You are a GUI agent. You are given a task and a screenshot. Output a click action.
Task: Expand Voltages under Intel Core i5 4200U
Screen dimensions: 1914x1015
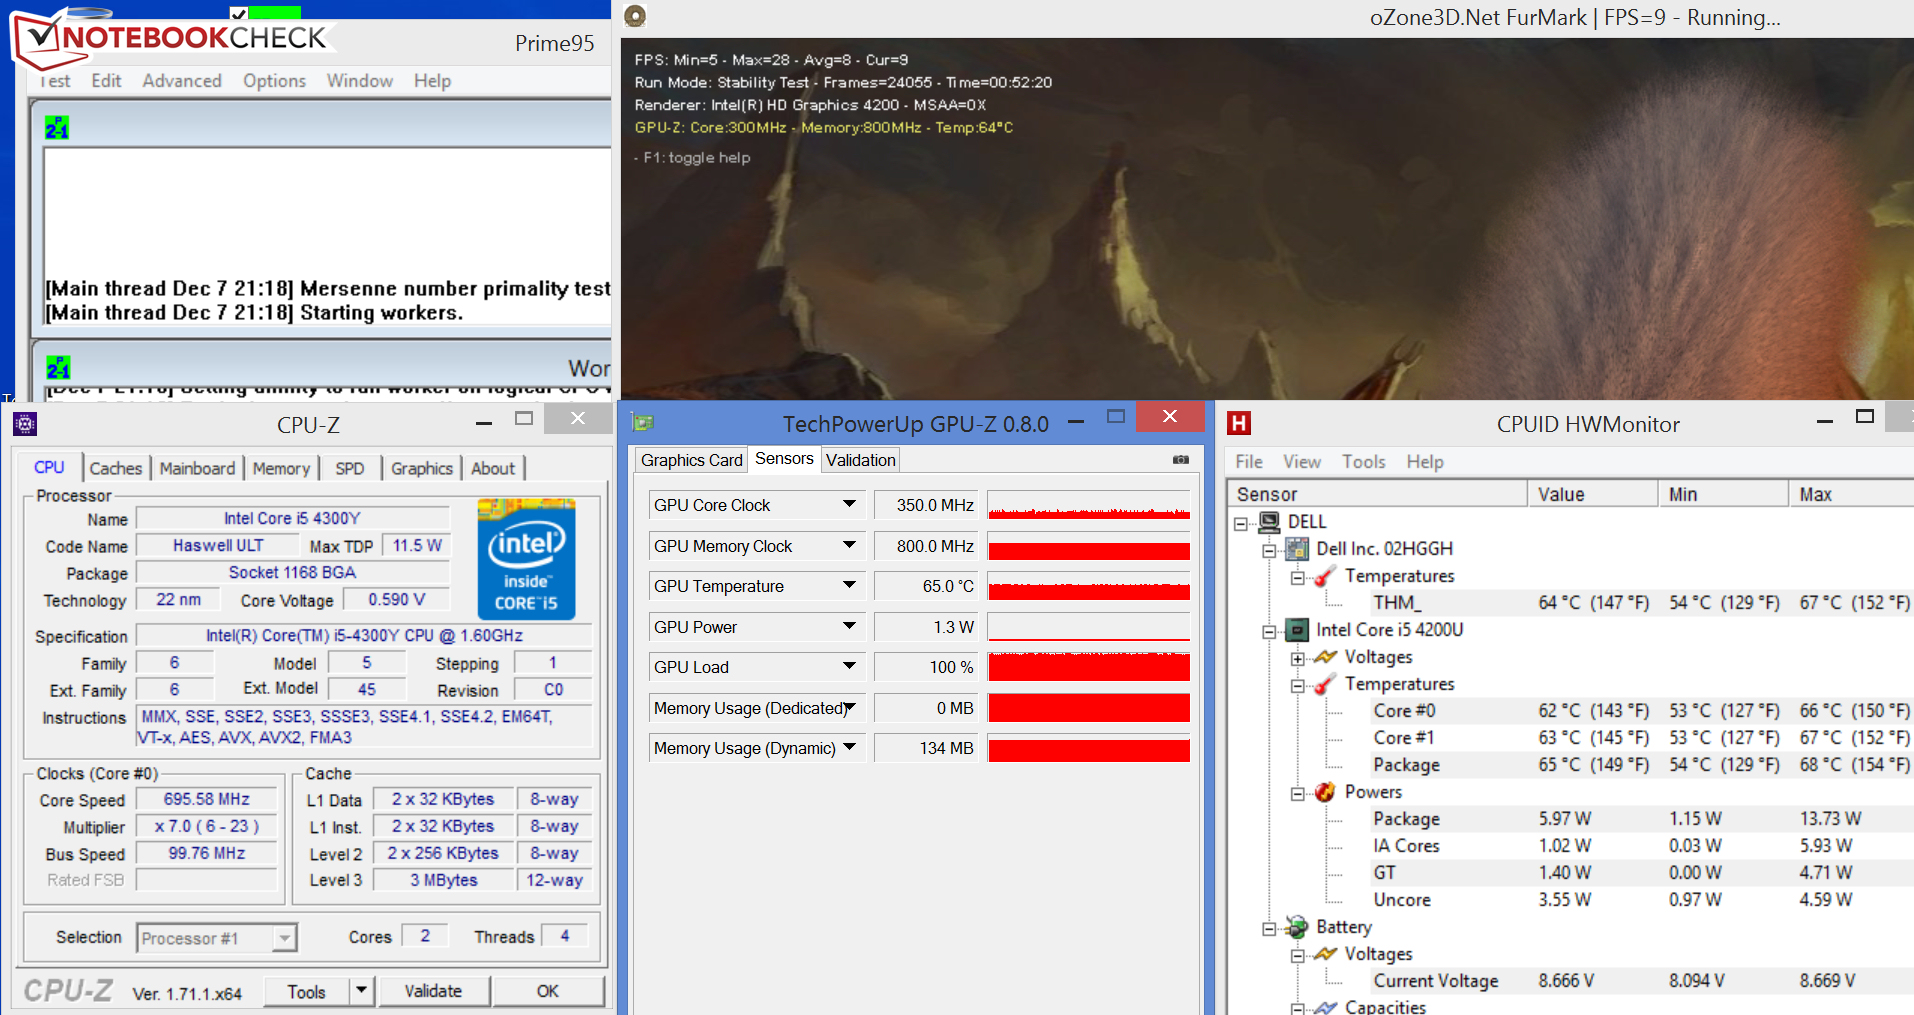pos(1297,658)
